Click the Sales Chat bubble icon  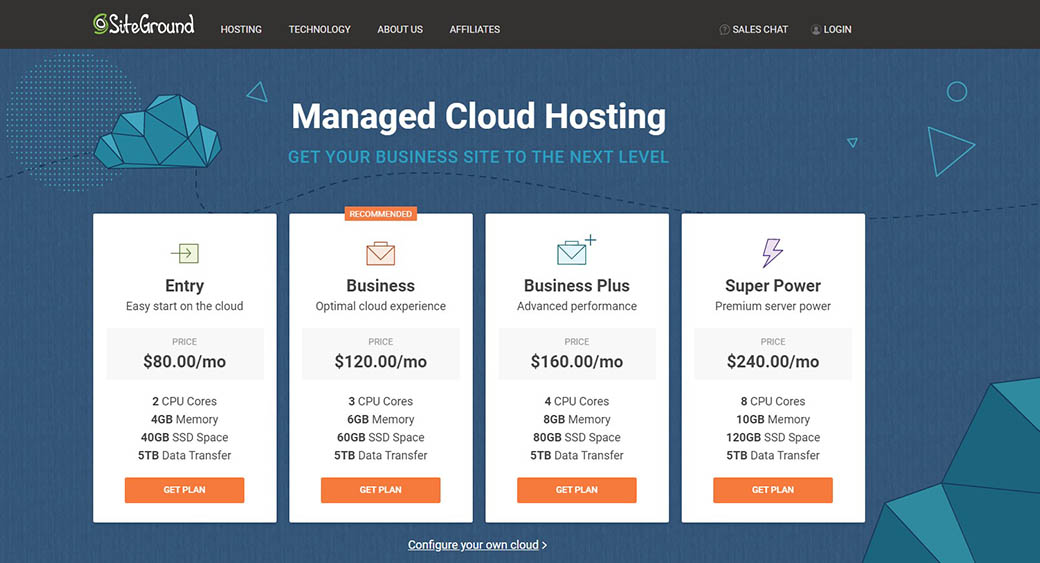pyautogui.click(x=724, y=30)
